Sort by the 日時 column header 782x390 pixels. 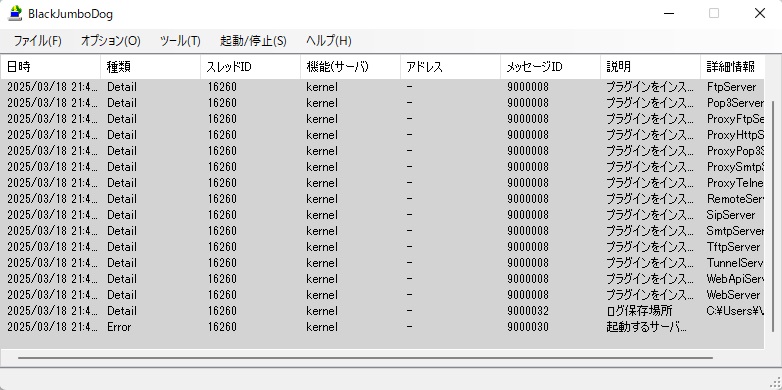(50, 66)
